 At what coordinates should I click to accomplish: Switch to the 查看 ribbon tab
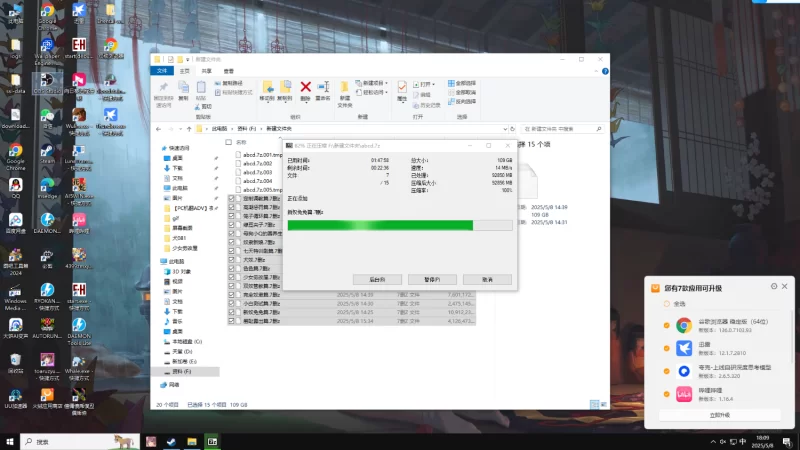pyautogui.click(x=229, y=71)
